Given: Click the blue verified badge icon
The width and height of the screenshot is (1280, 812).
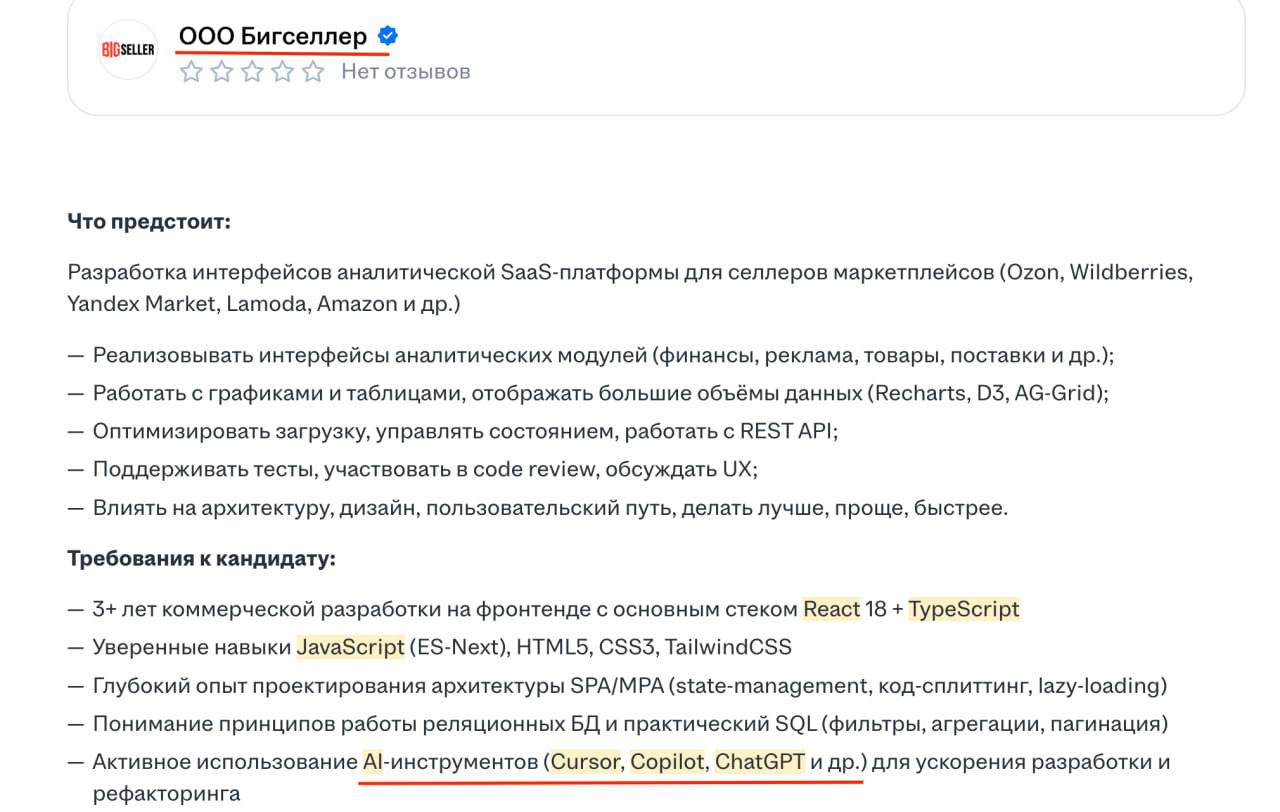Looking at the screenshot, I should [x=389, y=36].
